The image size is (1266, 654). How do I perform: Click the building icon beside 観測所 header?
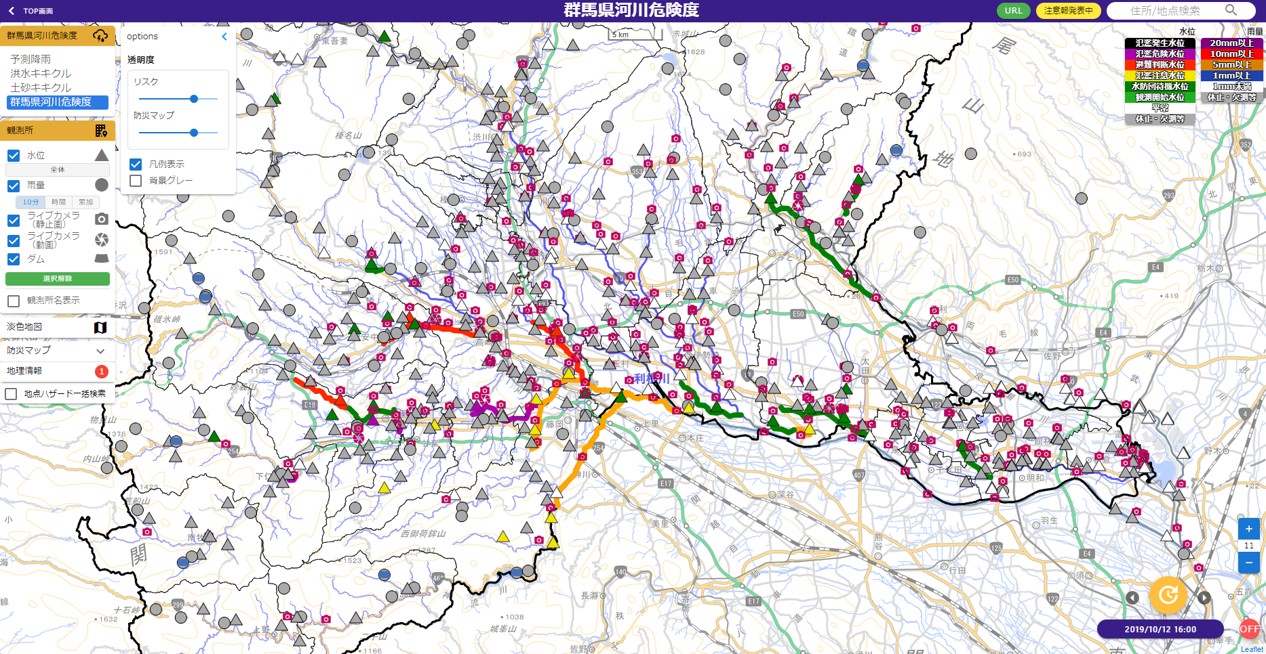[101, 131]
